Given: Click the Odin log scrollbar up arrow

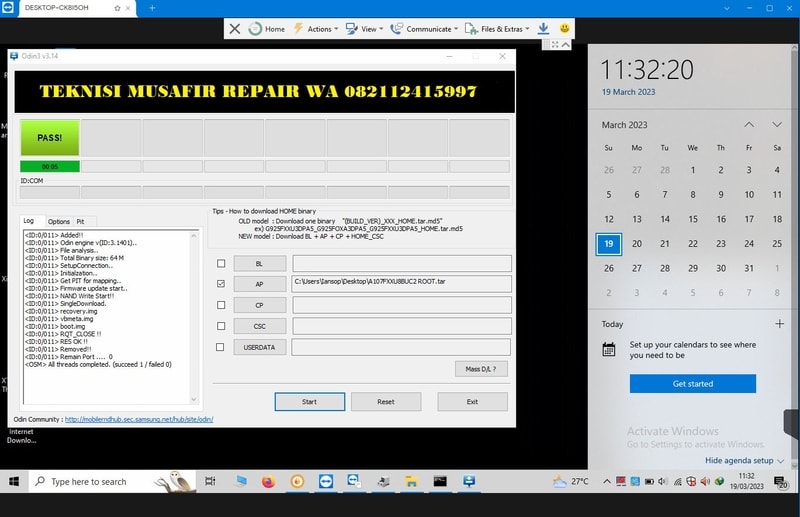Looking at the screenshot, I should click(194, 235).
